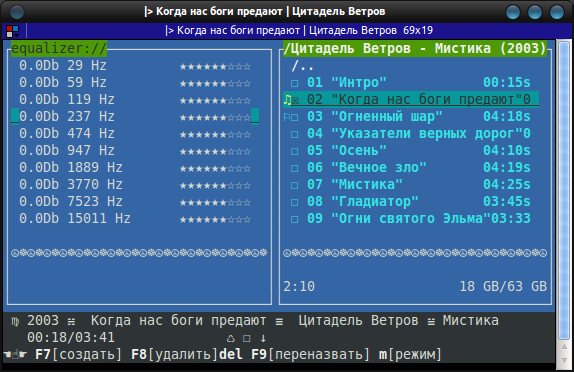Click the F9 [переназвать] command
The height and width of the screenshot is (372, 574).
pyautogui.click(x=310, y=354)
